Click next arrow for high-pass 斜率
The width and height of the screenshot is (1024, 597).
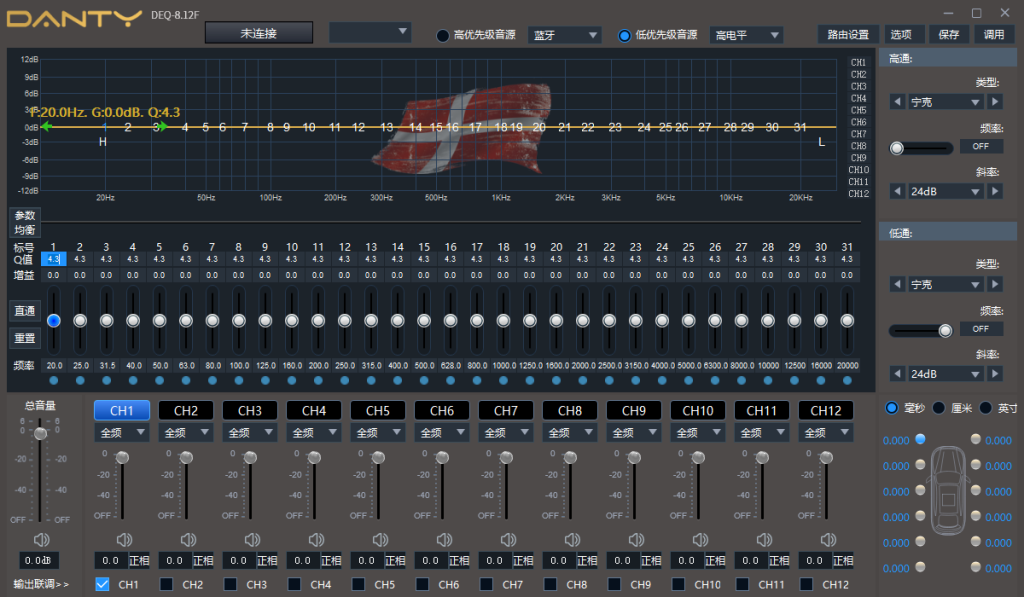995,191
